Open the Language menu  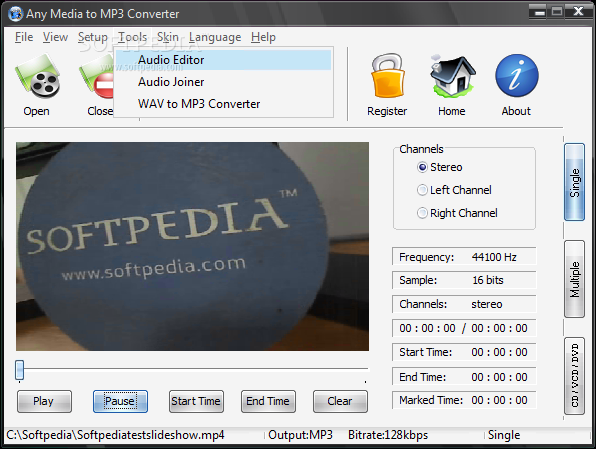215,37
